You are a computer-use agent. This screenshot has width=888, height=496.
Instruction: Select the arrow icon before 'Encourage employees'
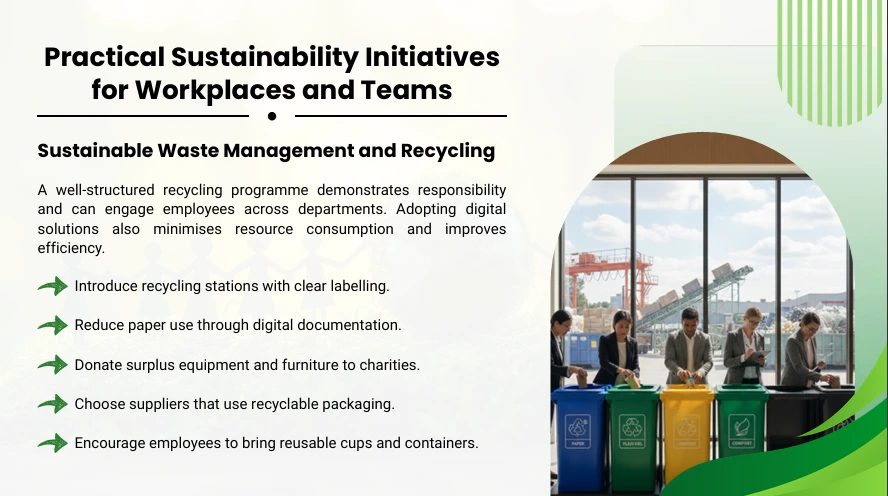52,443
